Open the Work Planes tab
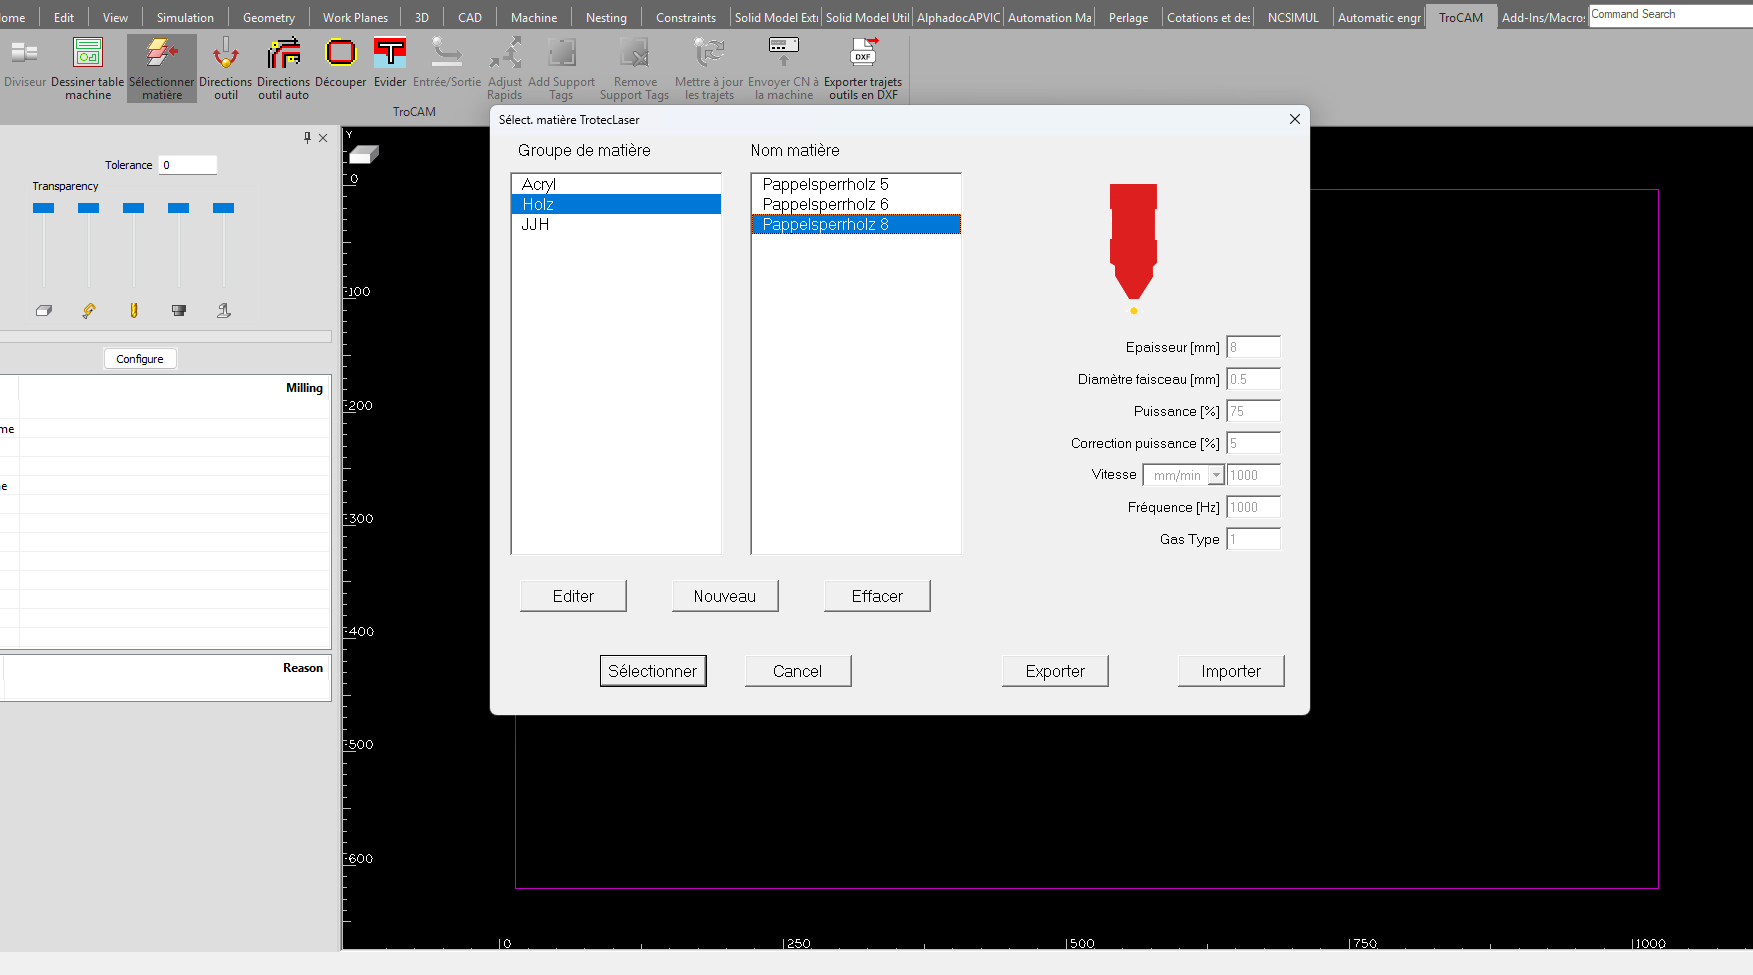Viewport: 1753px width, 975px height. click(x=355, y=17)
